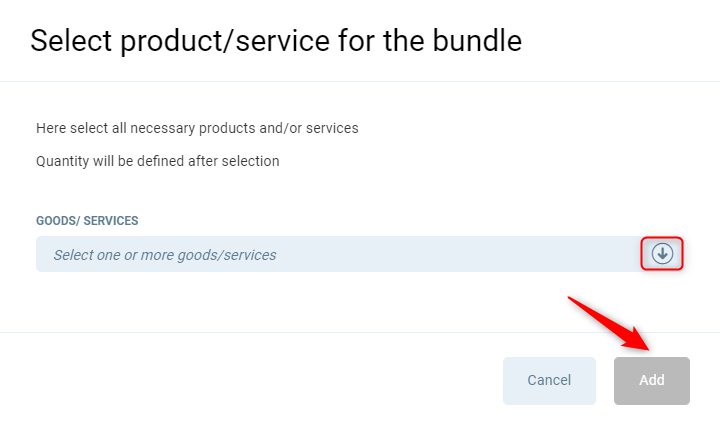Add chosen products to the bundle
Viewport: 720px width, 435px height.
point(651,380)
